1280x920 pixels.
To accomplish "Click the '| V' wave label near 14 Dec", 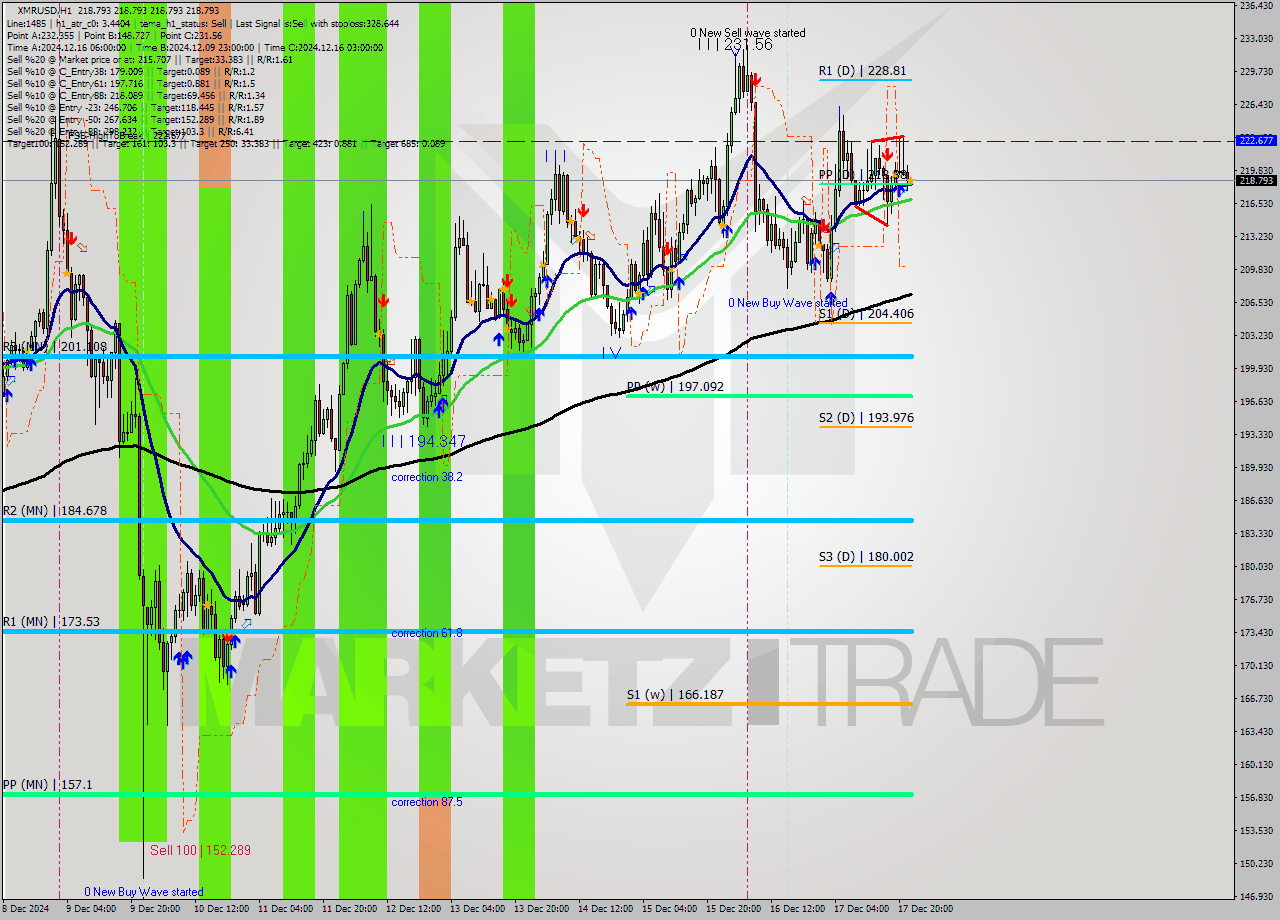I will 612,352.
